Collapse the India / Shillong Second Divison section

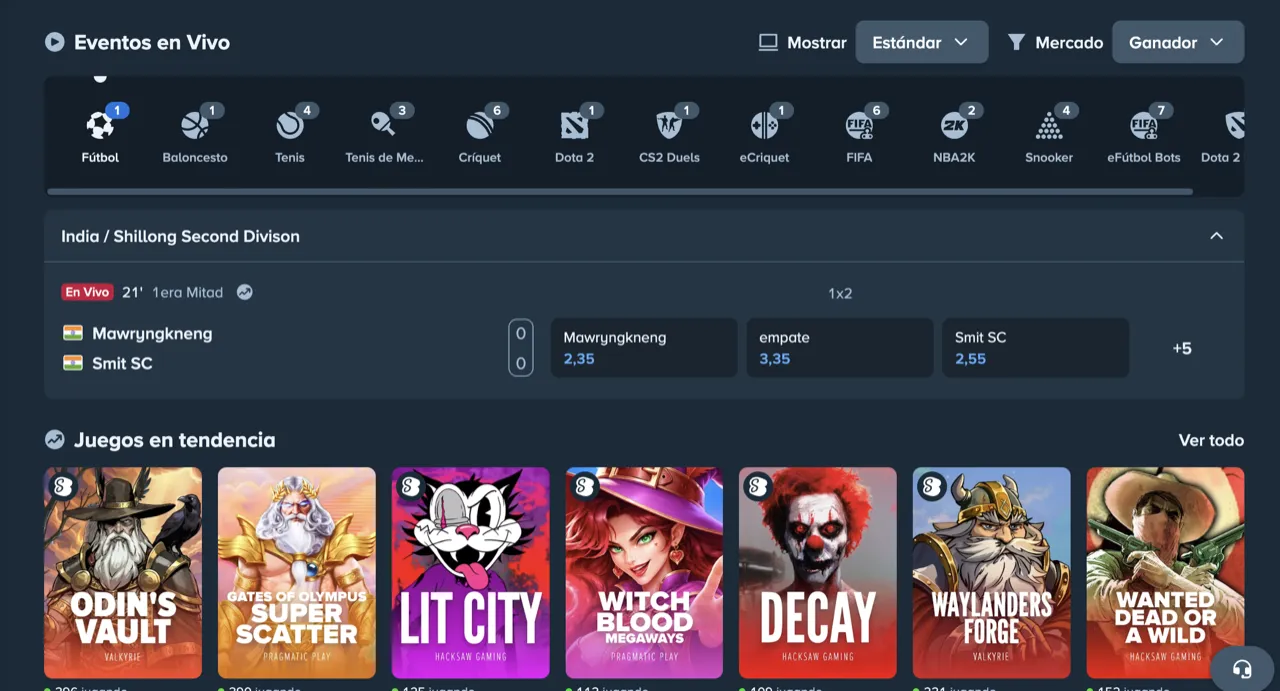pyautogui.click(x=1217, y=236)
